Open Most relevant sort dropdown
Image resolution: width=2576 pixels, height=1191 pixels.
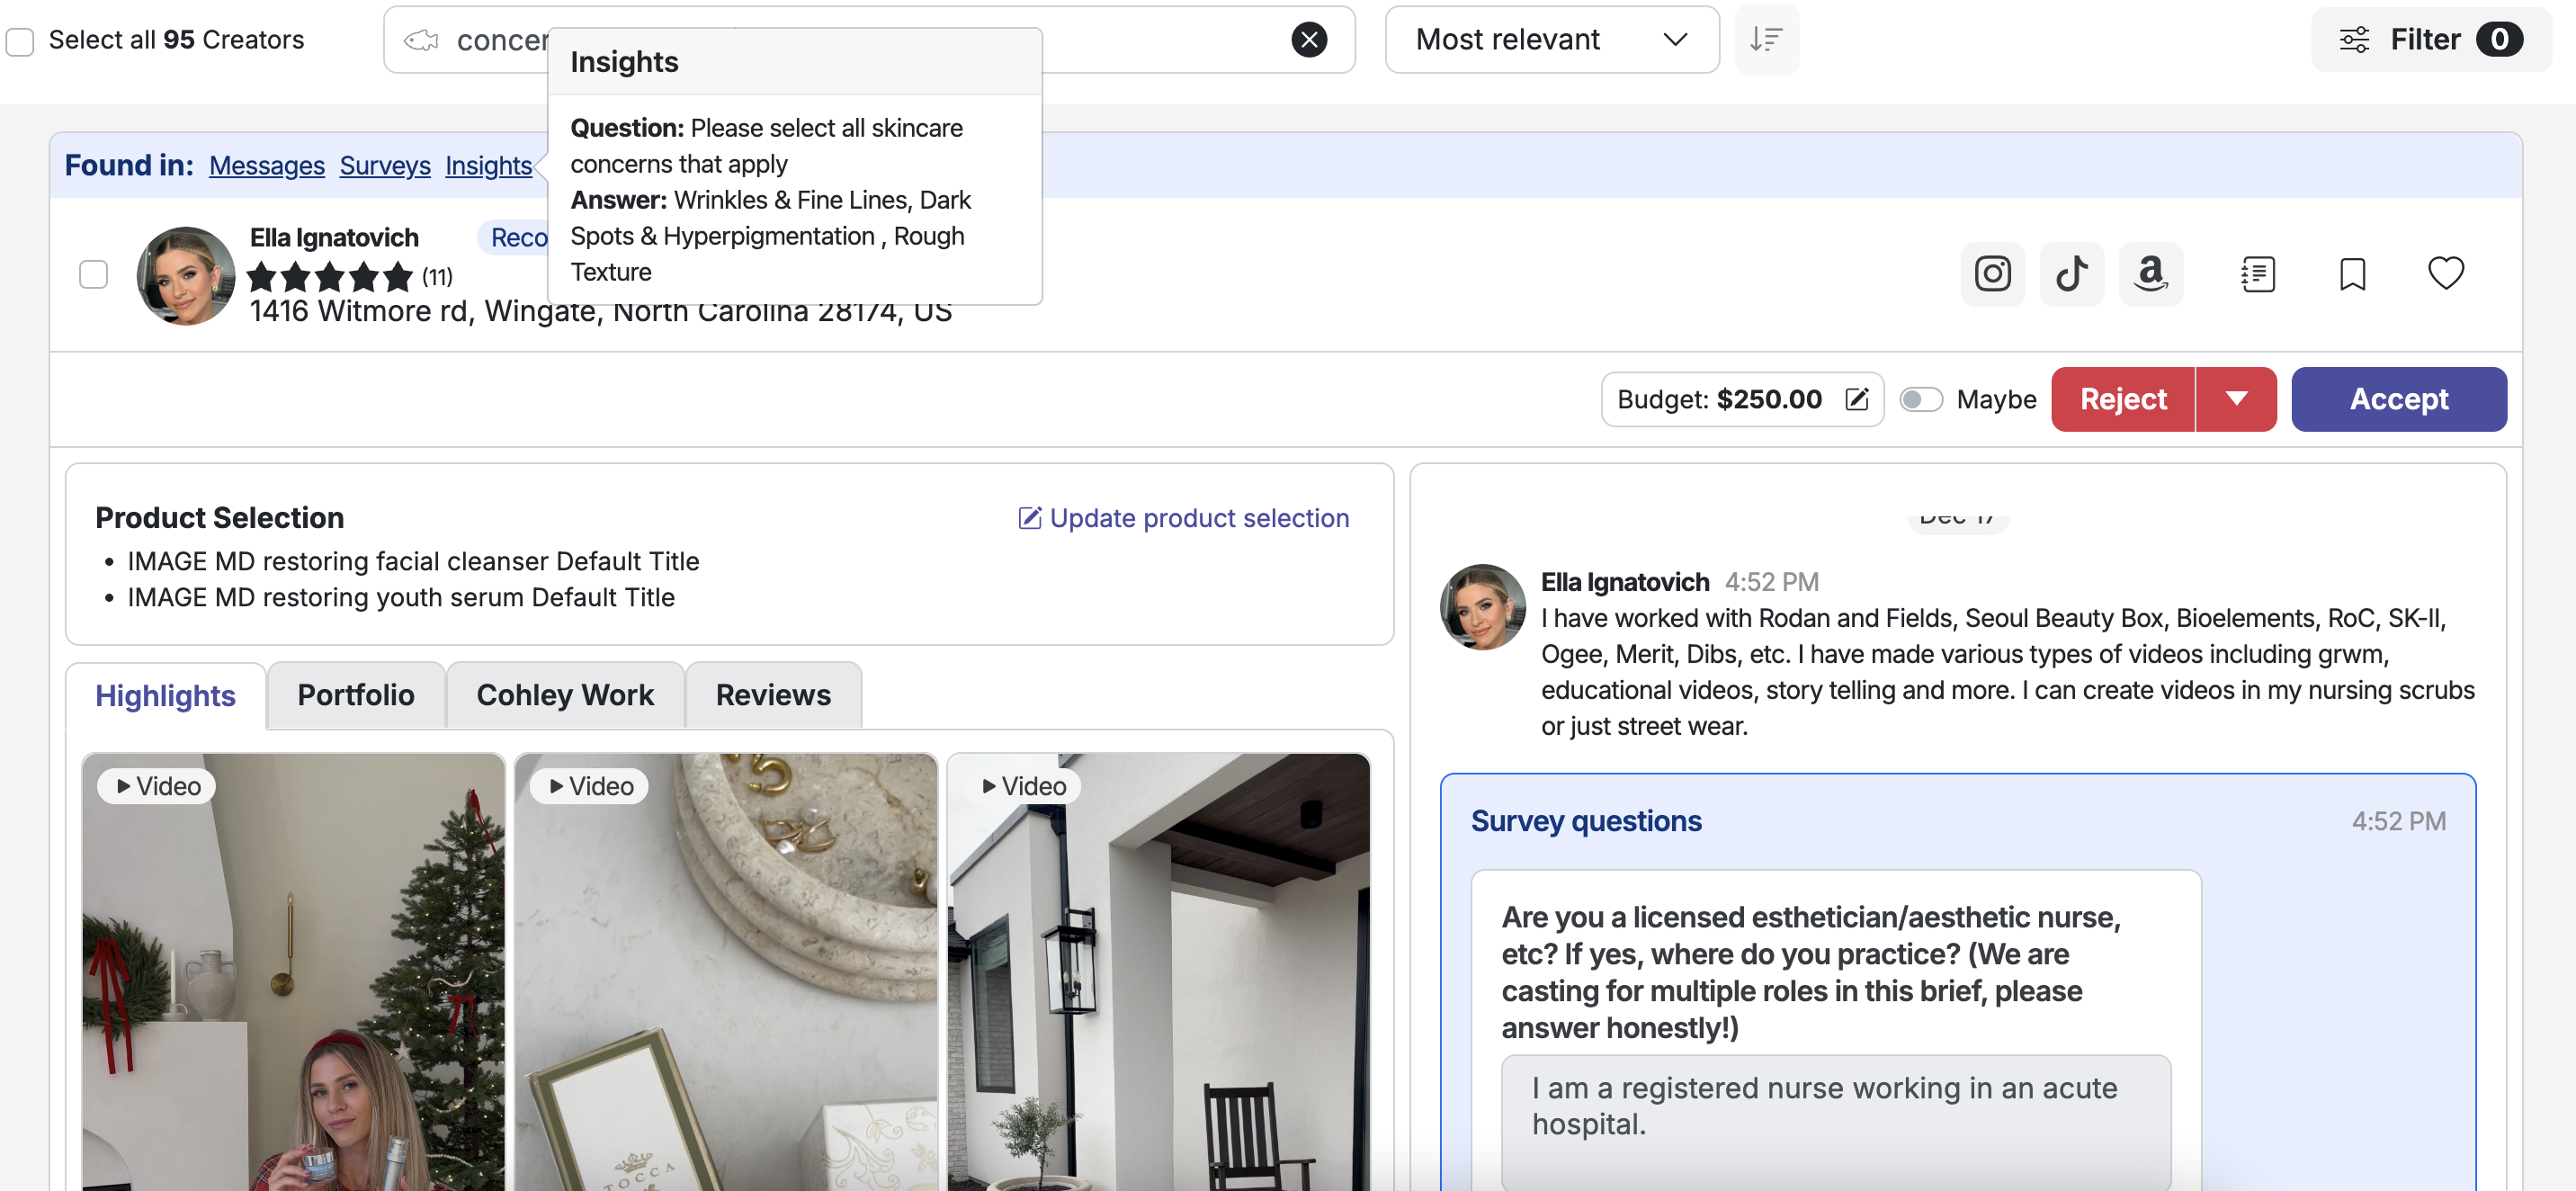point(1551,40)
